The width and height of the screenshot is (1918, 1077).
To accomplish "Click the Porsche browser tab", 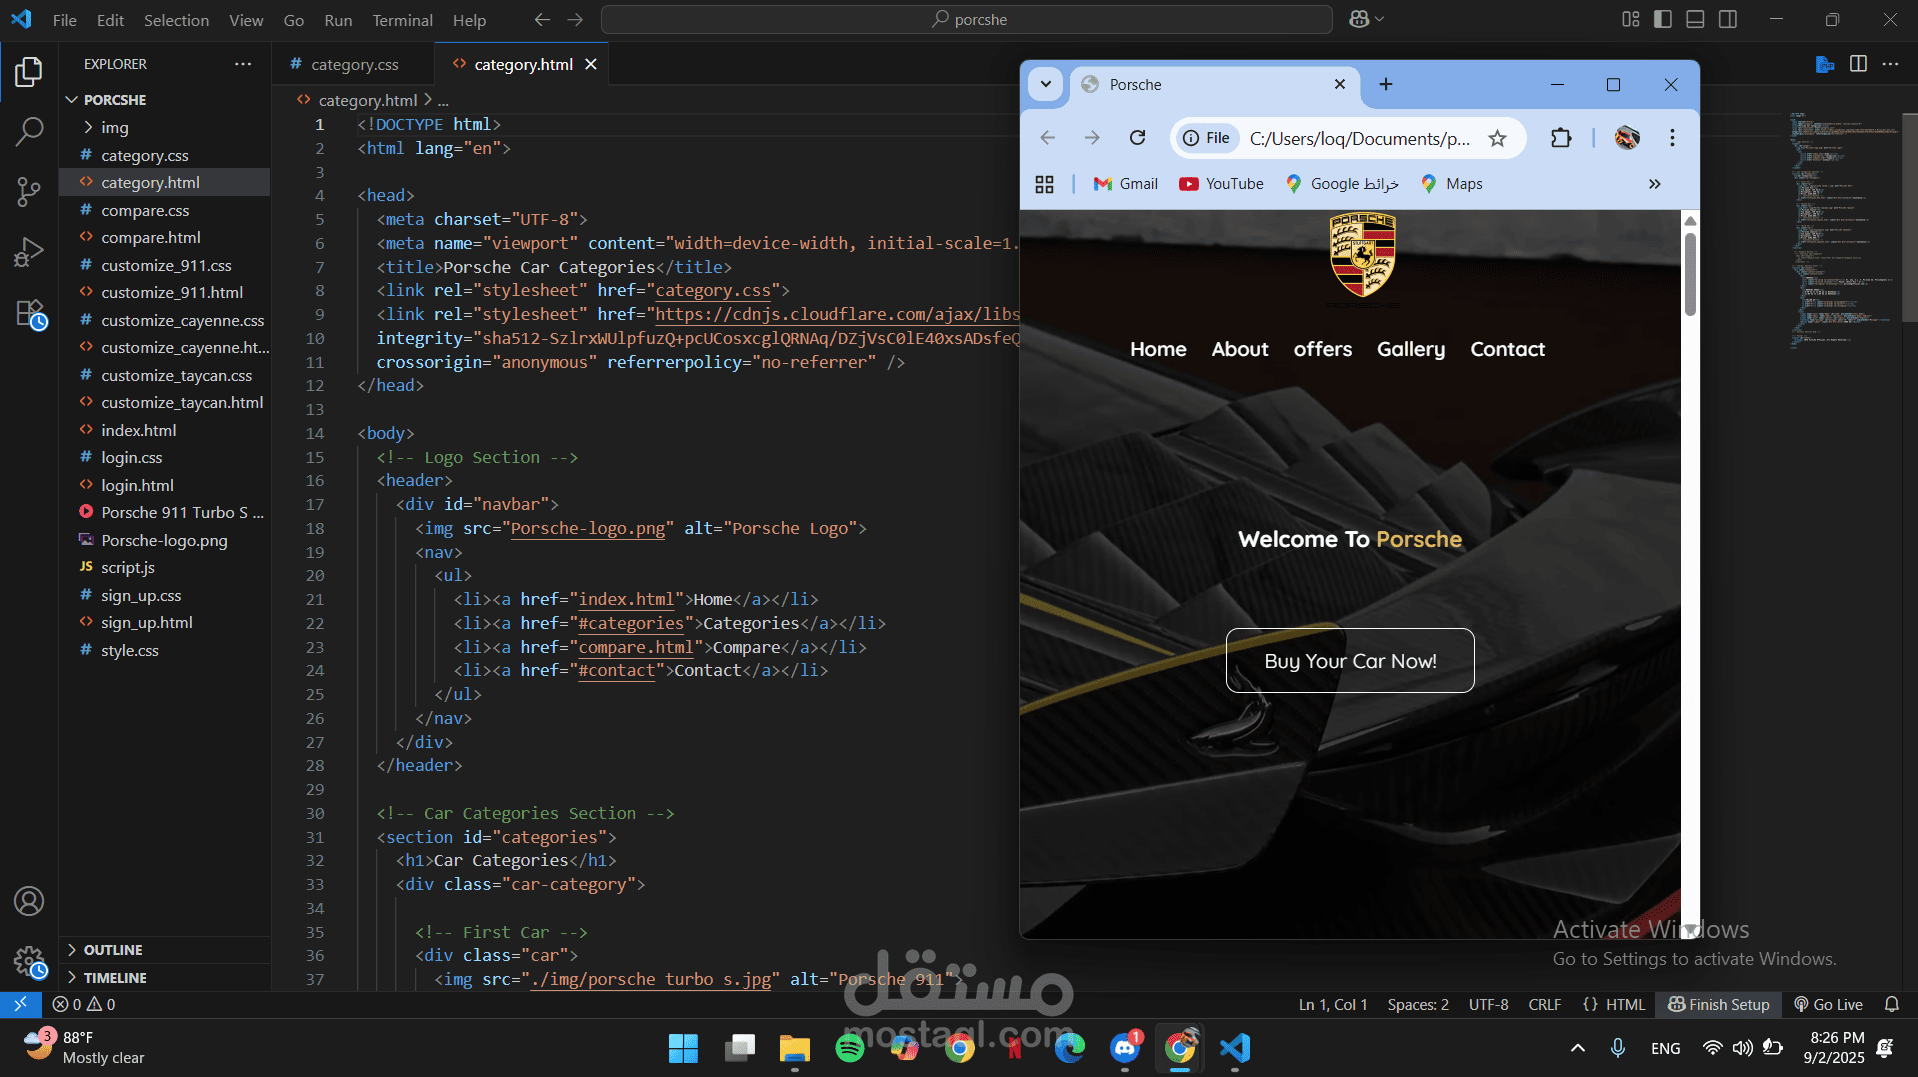I will pos(1215,85).
